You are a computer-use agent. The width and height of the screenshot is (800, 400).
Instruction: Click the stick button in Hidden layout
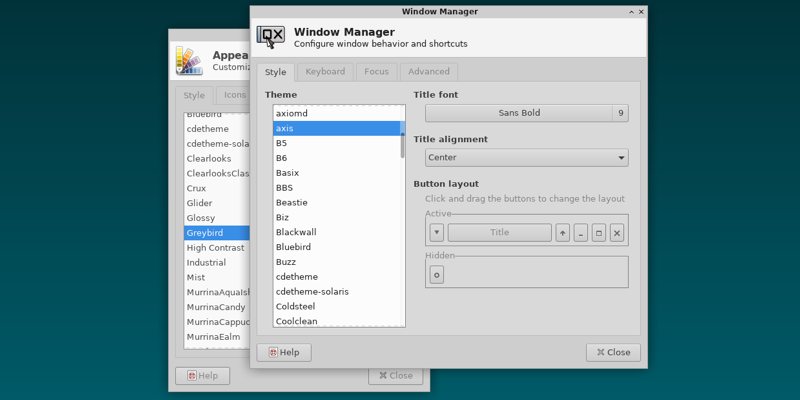[x=436, y=274]
